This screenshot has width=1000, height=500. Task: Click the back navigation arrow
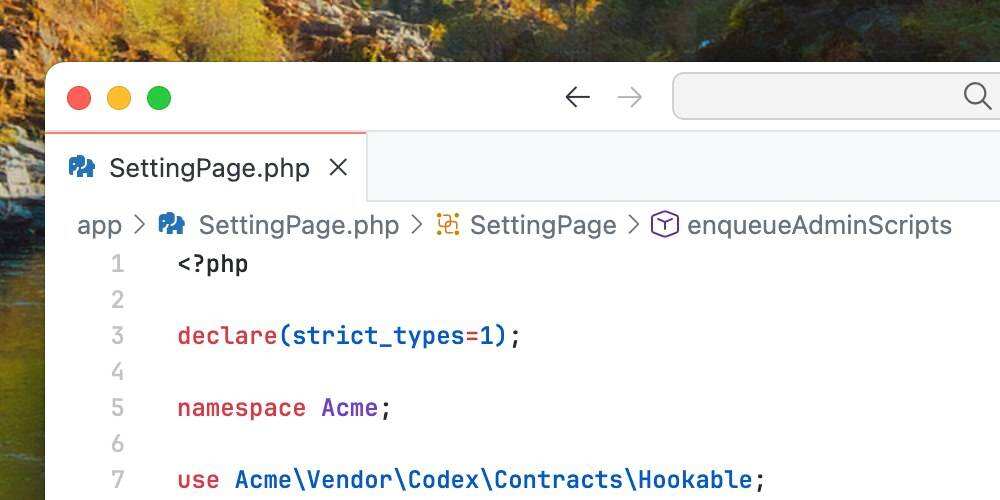577,97
